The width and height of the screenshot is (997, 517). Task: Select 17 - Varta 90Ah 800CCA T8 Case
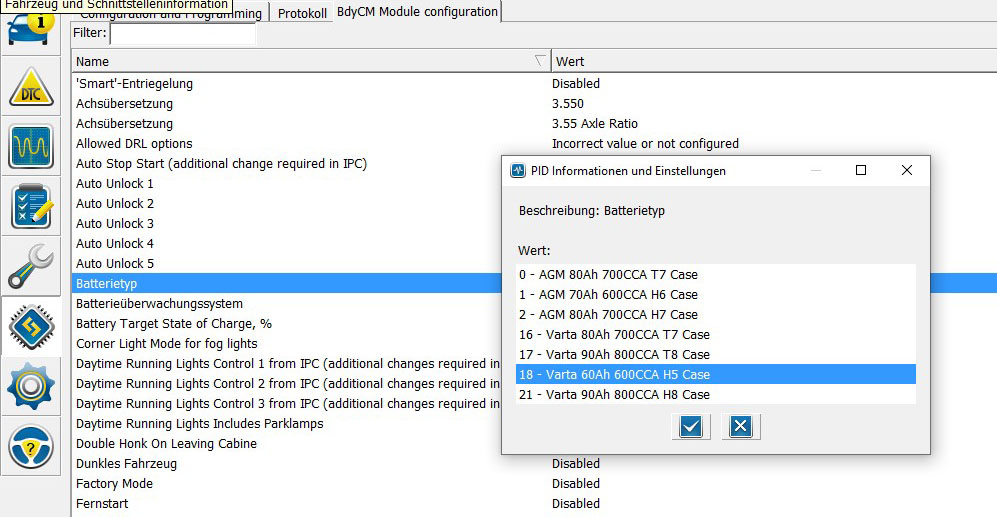[x=715, y=354]
